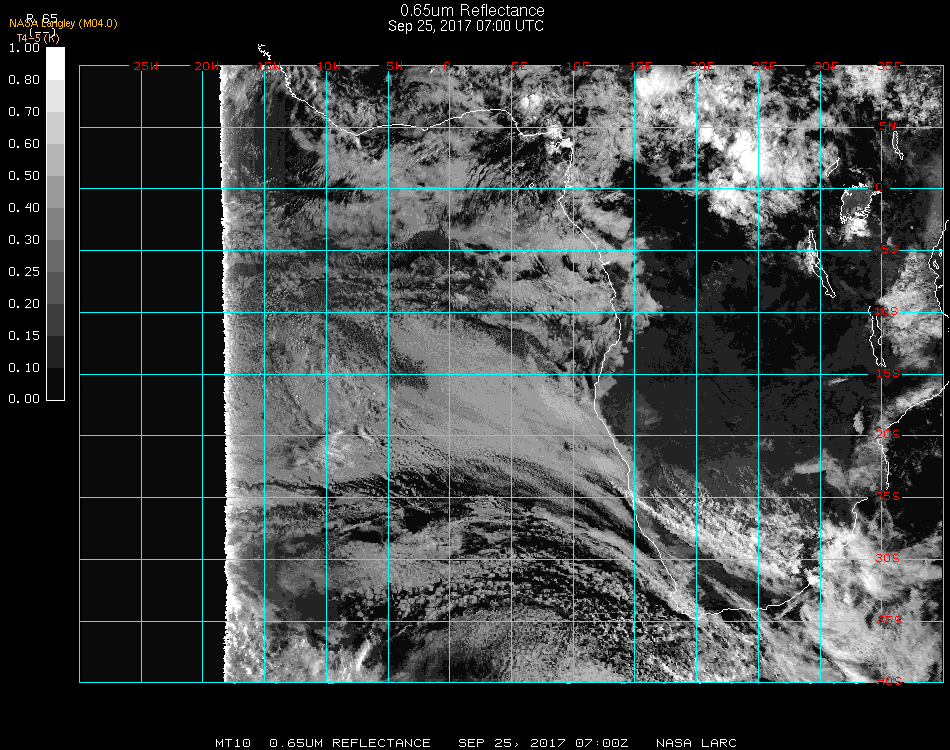Click the 5N latitude label
Screen dimensions: 950x750
[888, 126]
